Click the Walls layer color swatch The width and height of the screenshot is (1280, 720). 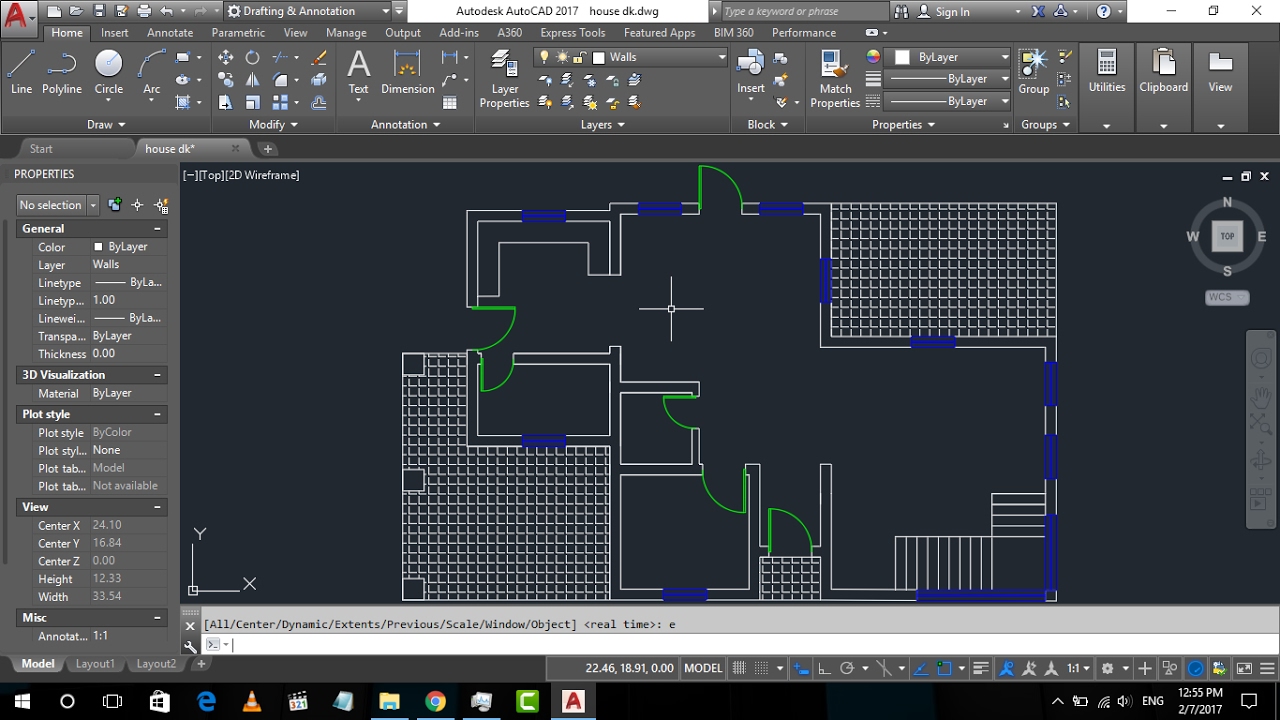[597, 57]
